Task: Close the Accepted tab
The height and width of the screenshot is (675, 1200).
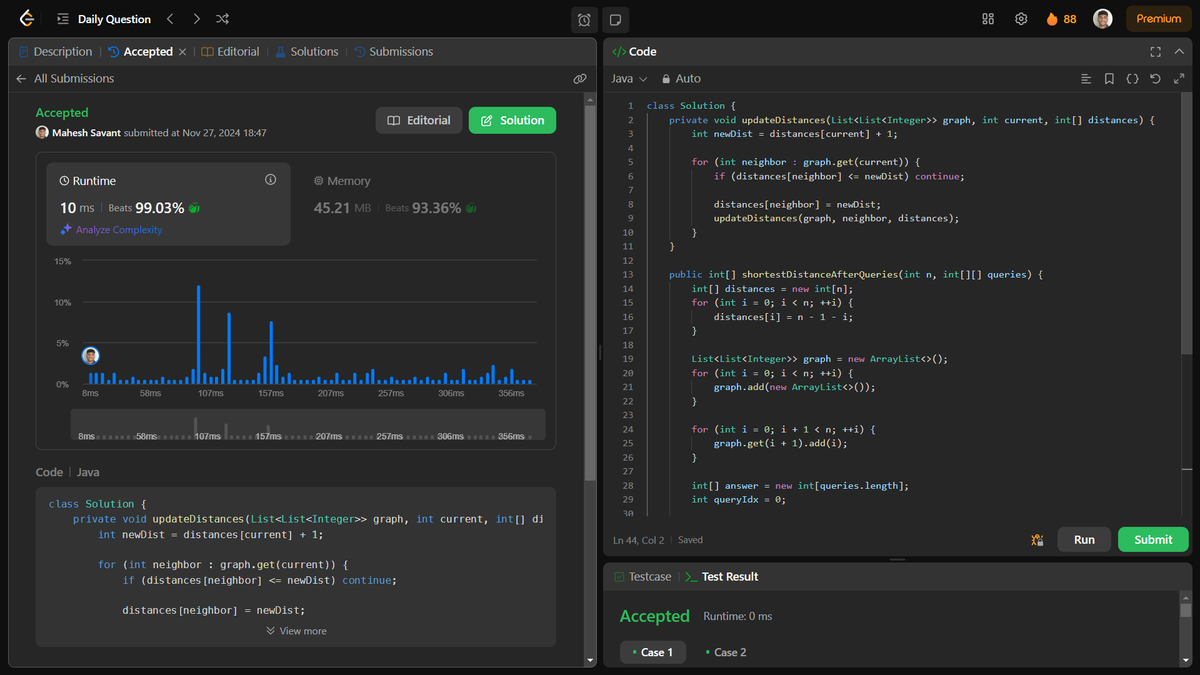Action: pos(183,52)
